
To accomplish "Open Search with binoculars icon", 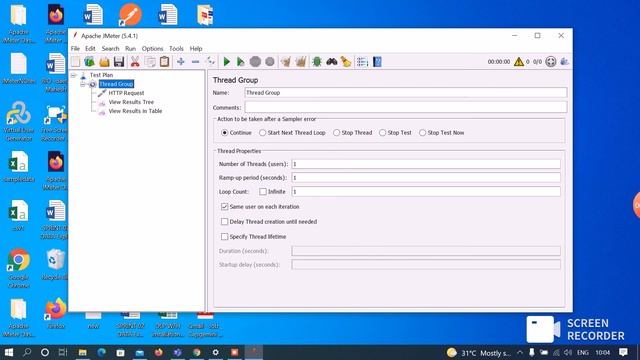I will [331, 62].
